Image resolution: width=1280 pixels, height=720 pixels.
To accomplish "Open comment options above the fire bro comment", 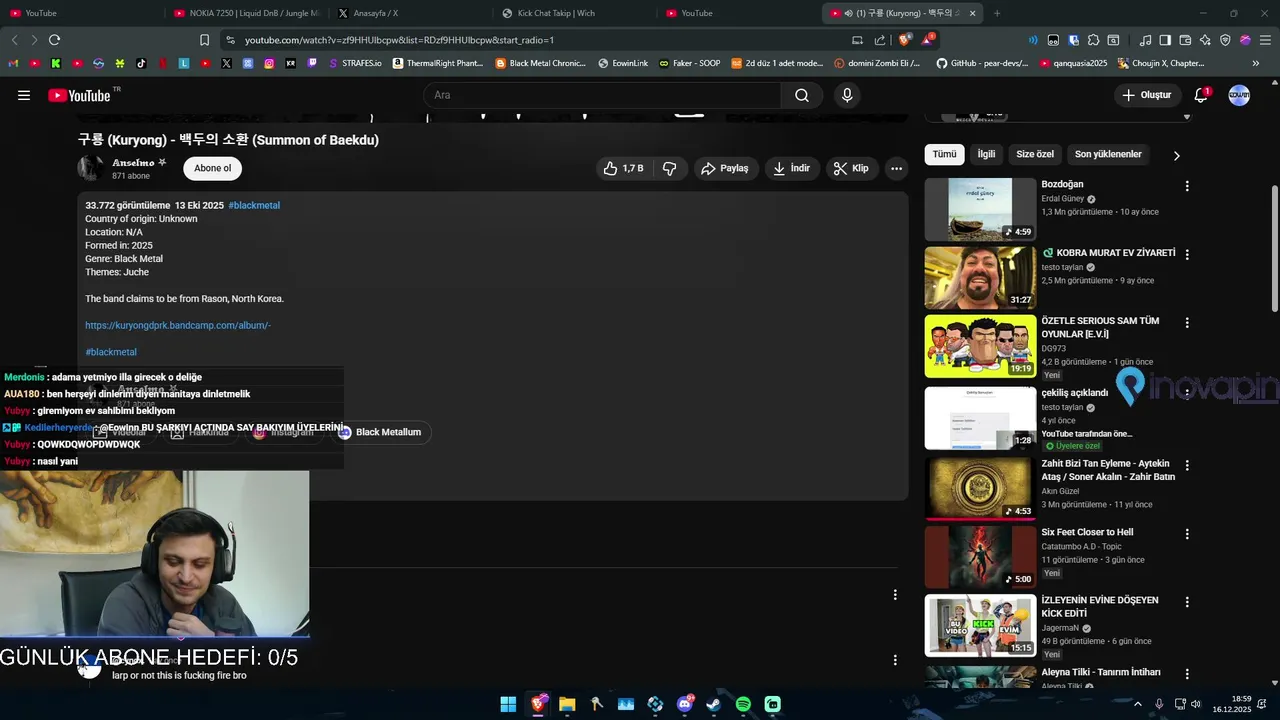I will tap(895, 595).
